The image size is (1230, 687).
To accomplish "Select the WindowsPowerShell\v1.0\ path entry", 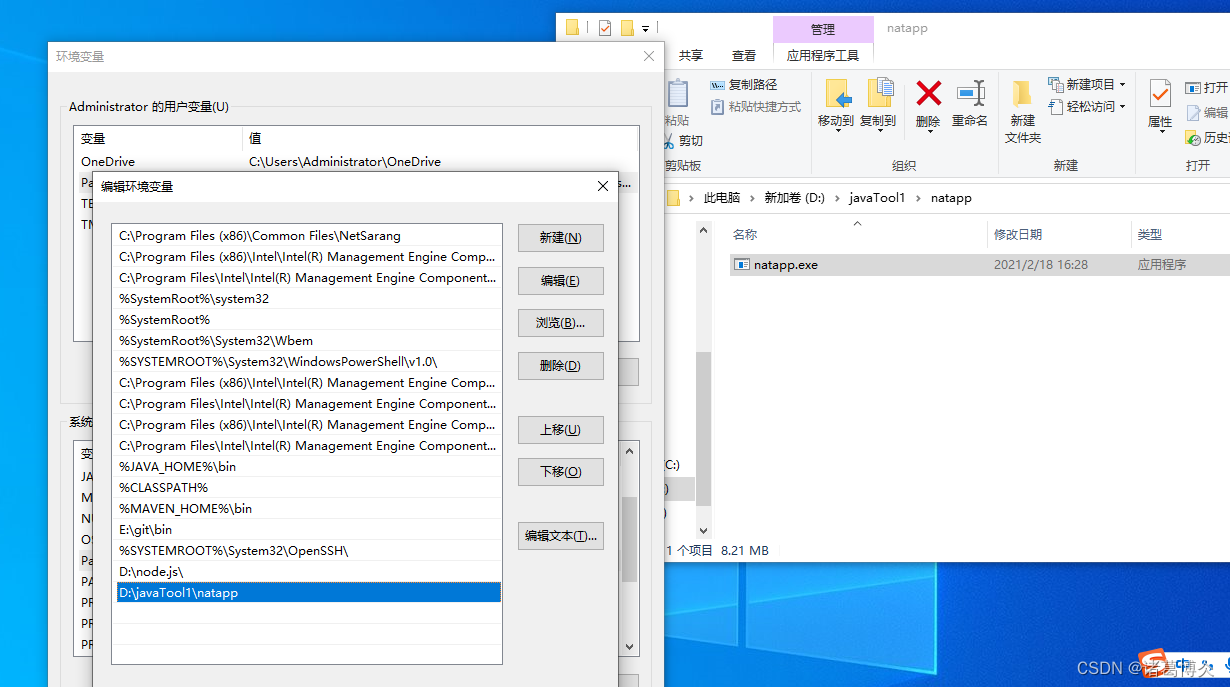I will [307, 362].
